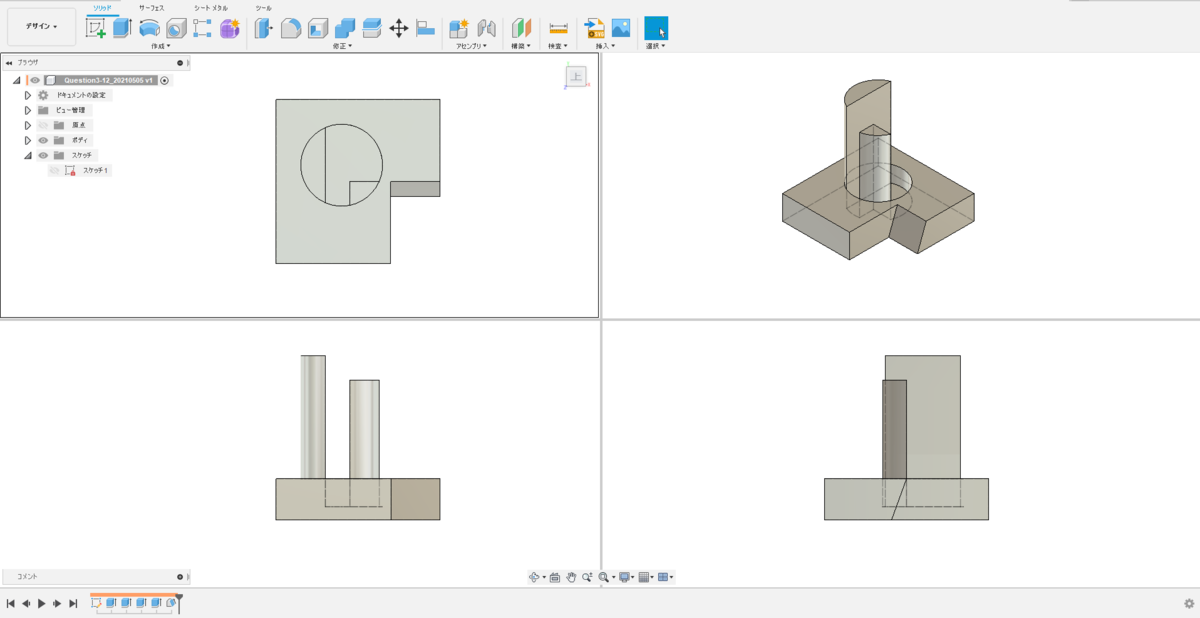Jump to timeline end
Viewport: 1200px width, 618px height.
(73, 604)
